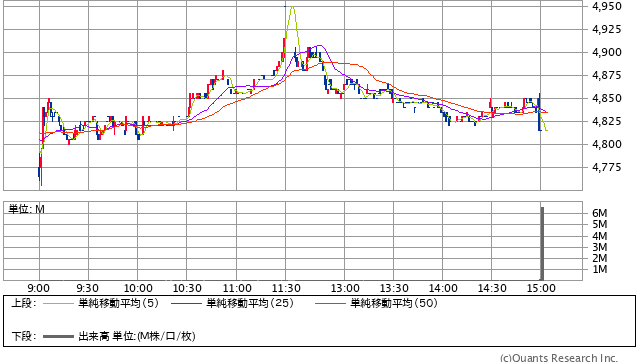Click the 10:00 time label
This screenshot has height=362, width=638.
138,288
